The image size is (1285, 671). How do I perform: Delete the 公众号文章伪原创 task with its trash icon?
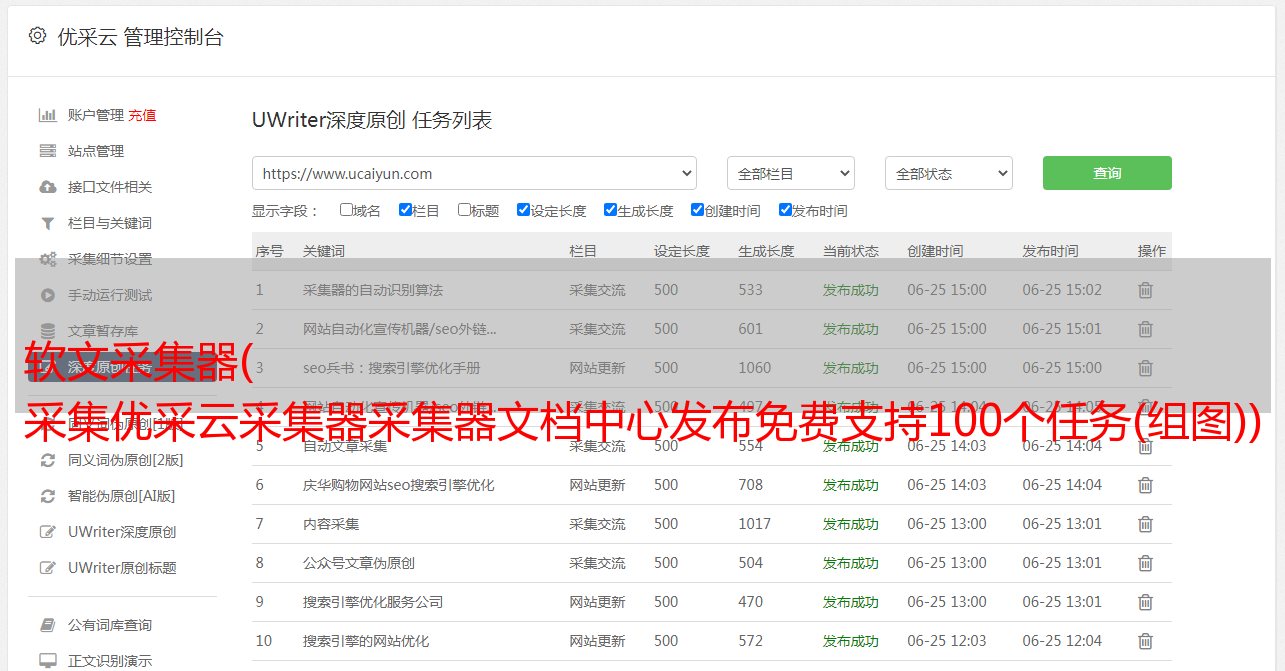point(1146,563)
